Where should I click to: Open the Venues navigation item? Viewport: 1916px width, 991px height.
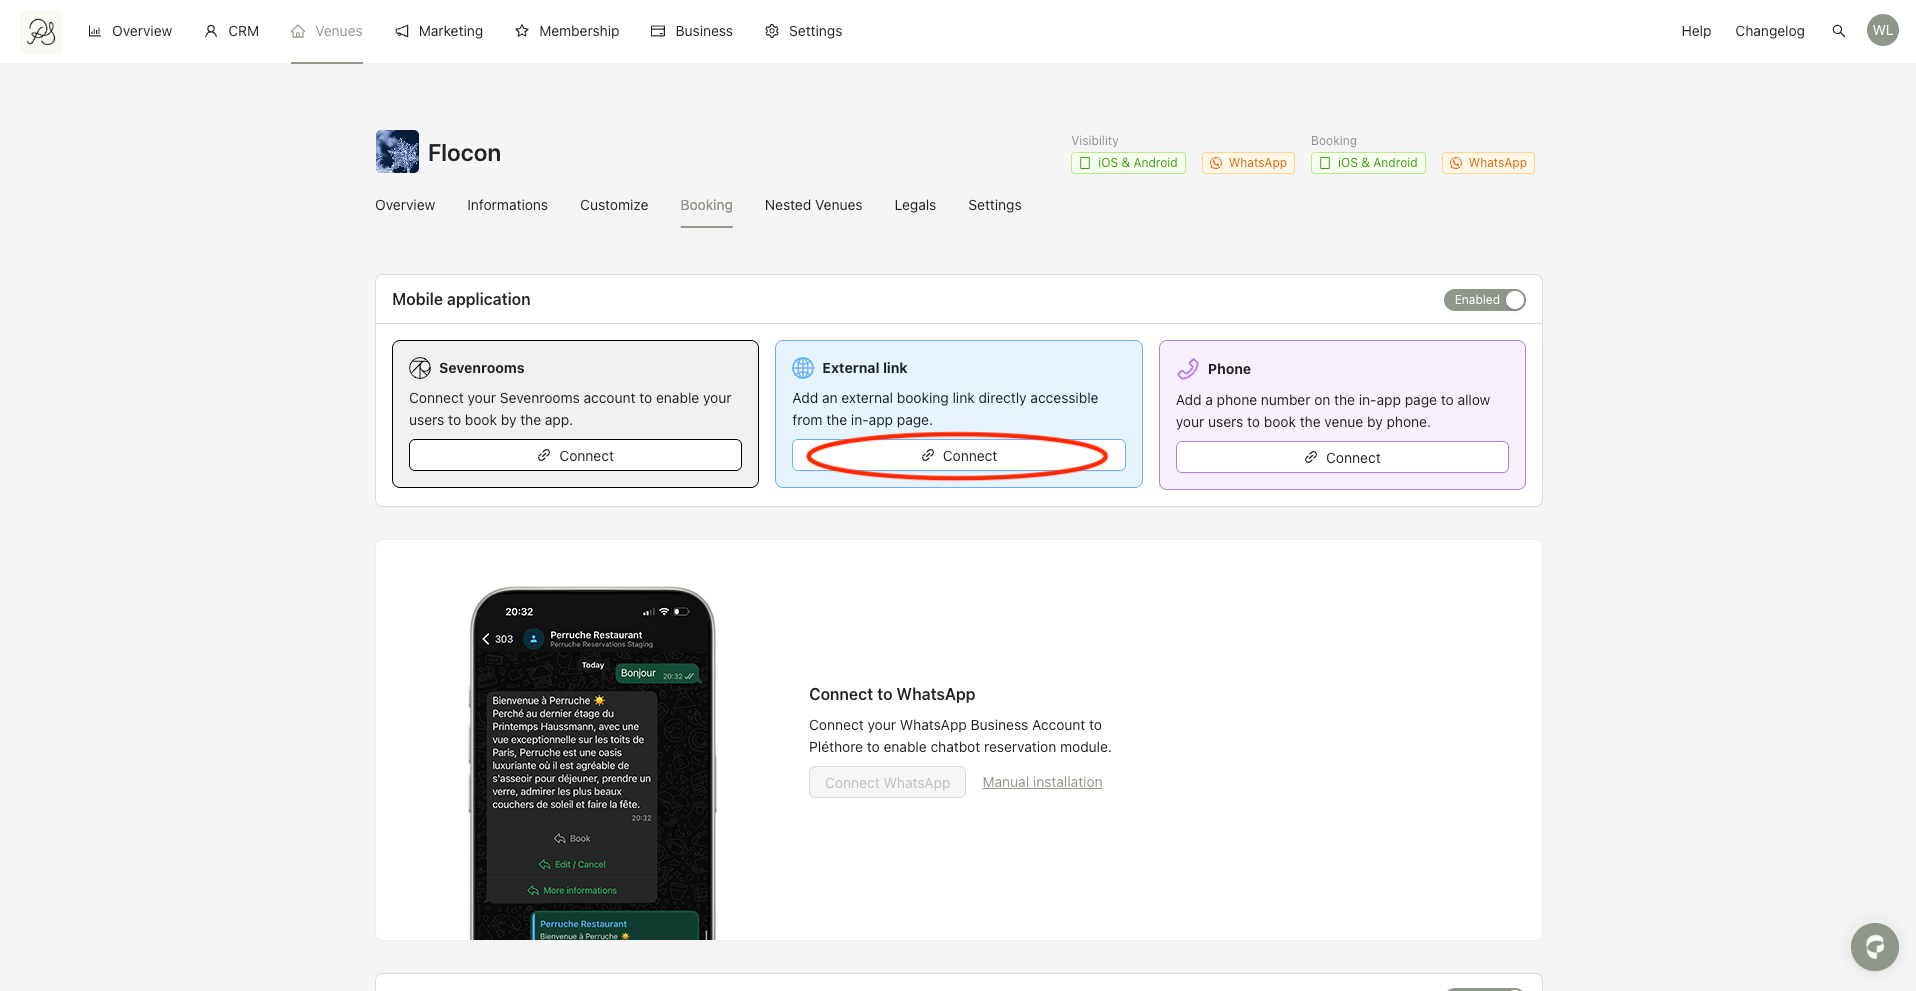(327, 31)
